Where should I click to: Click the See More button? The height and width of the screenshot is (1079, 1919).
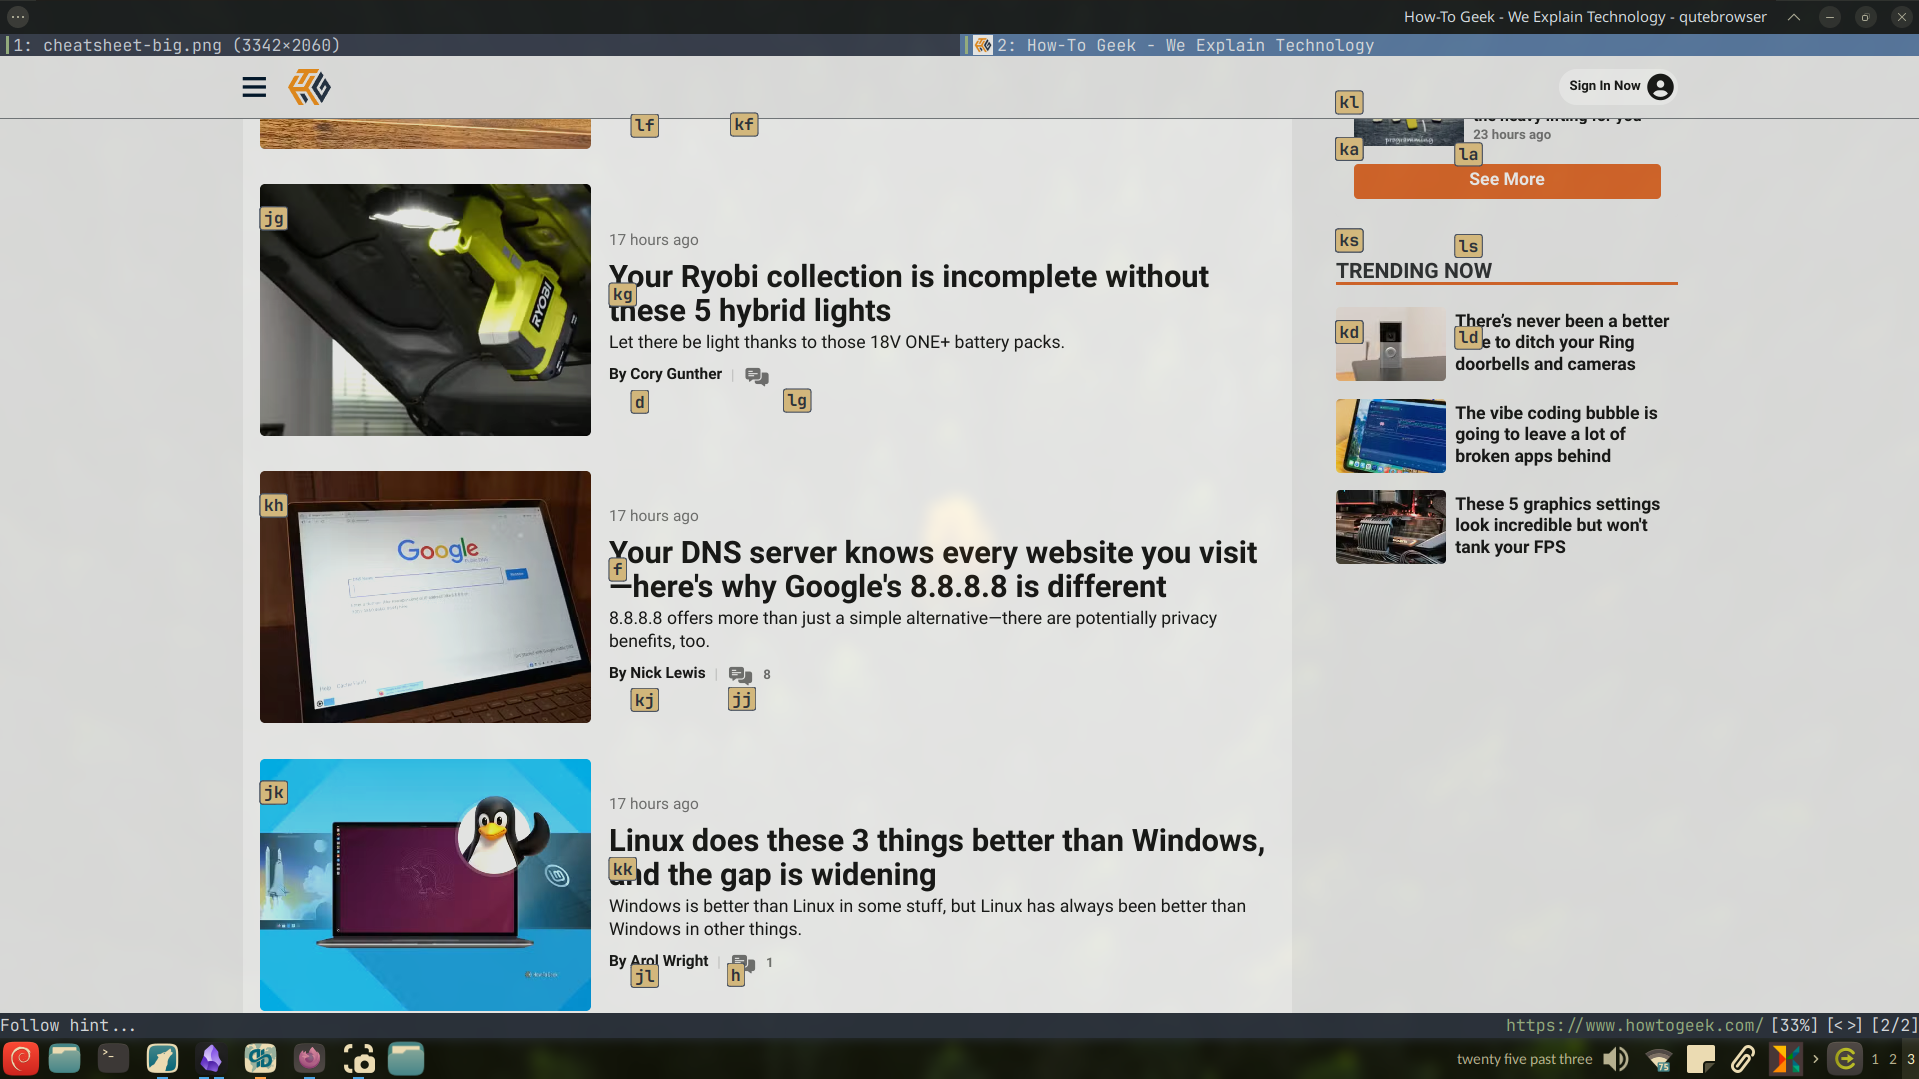point(1506,180)
